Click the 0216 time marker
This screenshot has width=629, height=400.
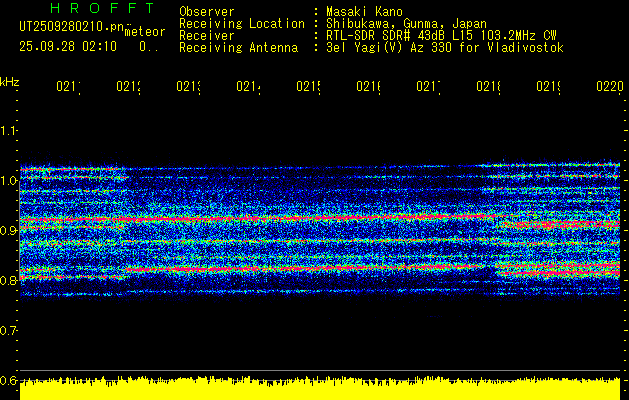click(x=369, y=86)
